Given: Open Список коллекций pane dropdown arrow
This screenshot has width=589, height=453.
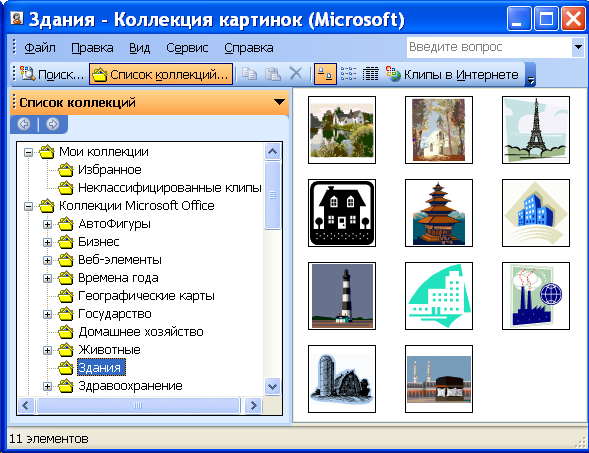Looking at the screenshot, I should 279,102.
